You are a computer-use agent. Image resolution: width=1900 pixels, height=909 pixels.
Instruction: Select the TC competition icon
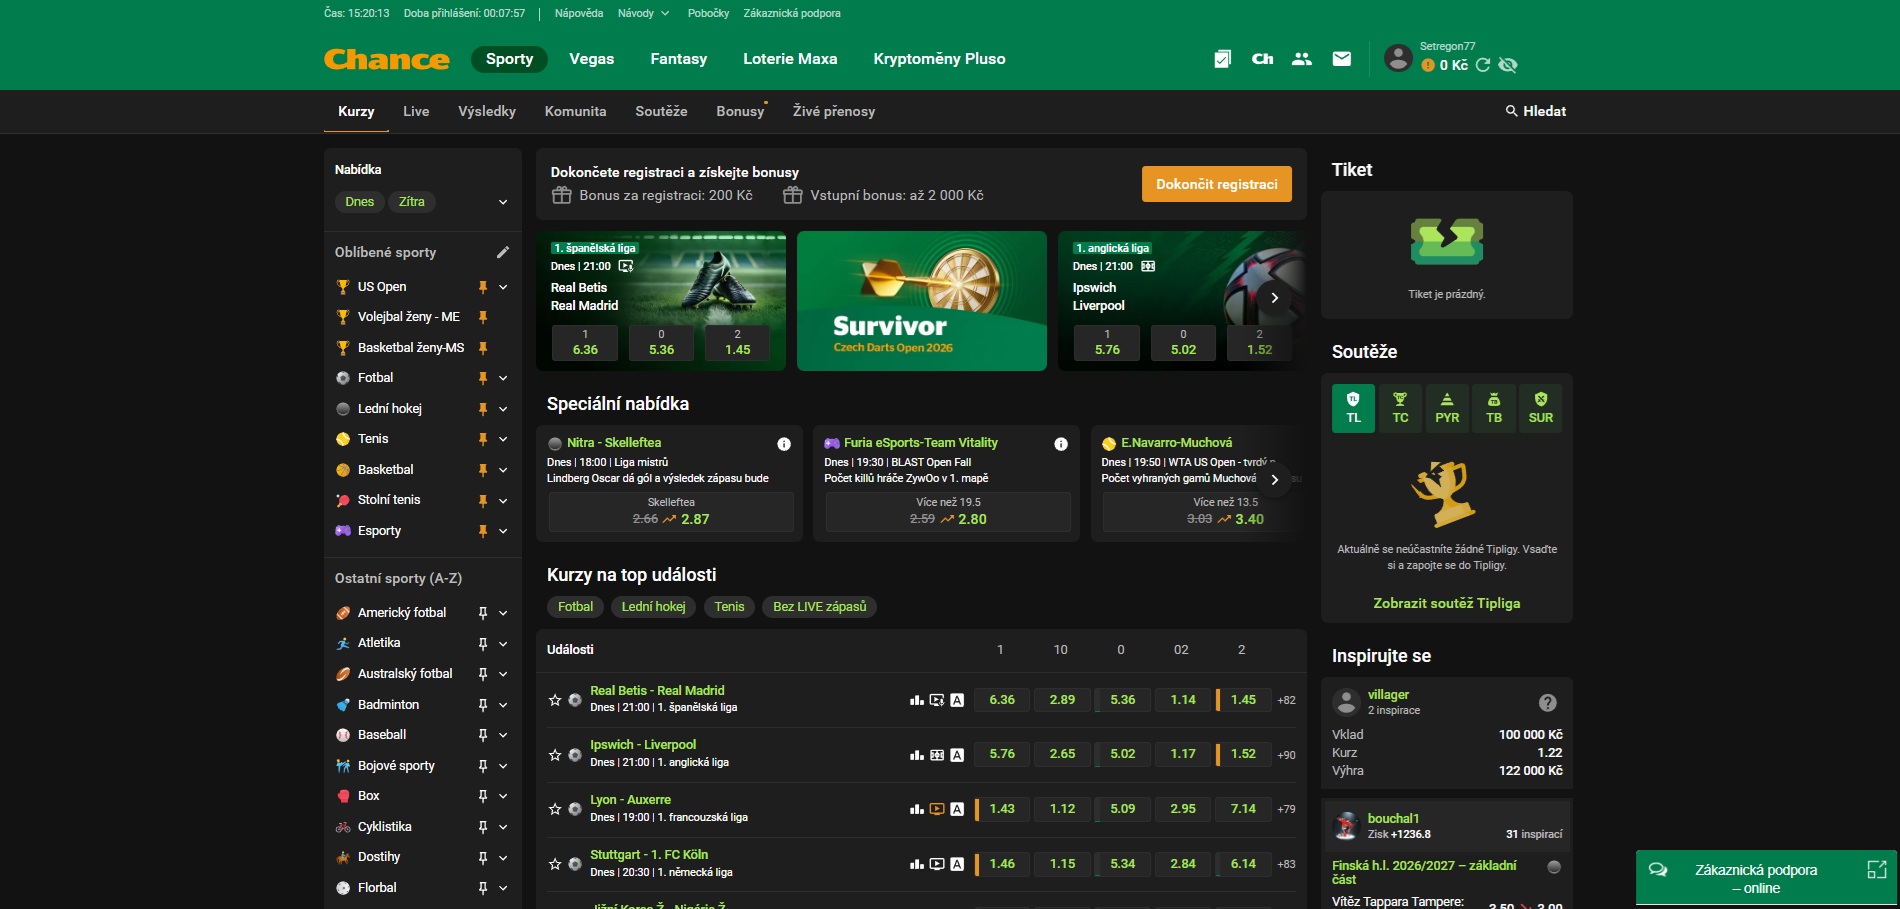(x=1400, y=408)
